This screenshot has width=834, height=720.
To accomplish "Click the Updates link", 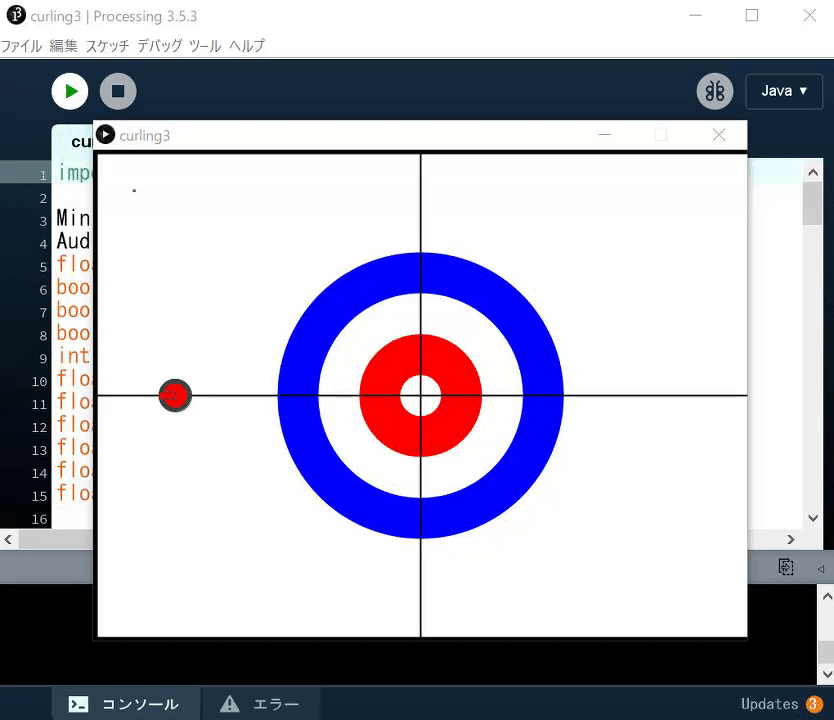I will [x=770, y=704].
